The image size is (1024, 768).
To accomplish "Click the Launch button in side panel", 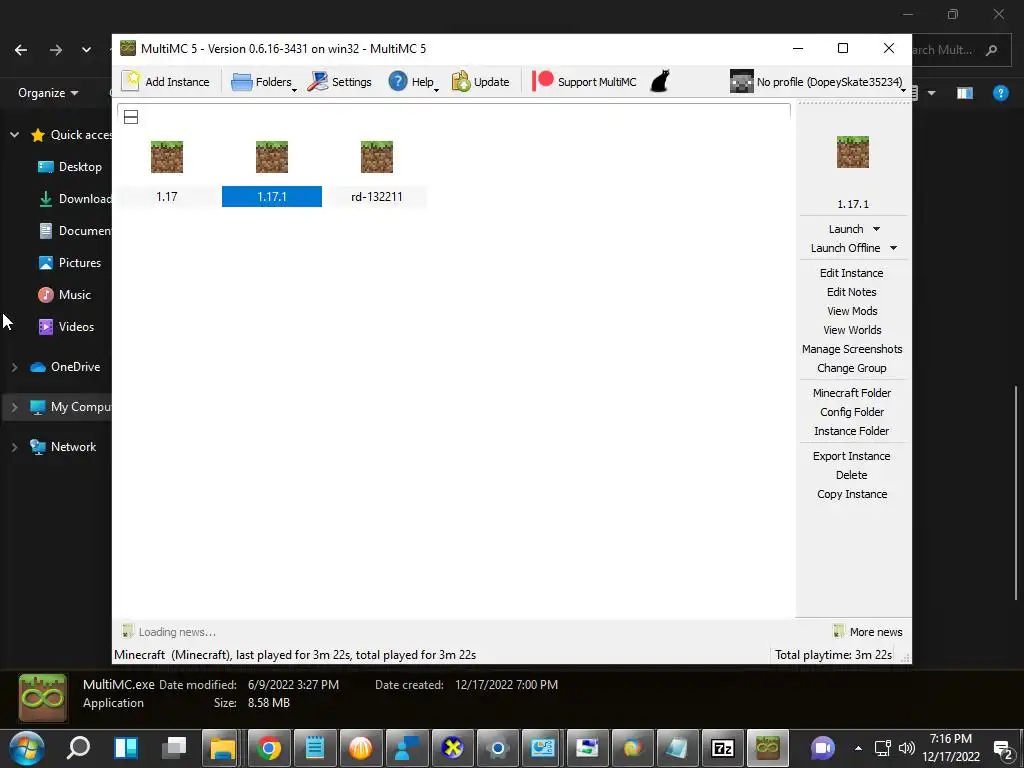I will pos(846,229).
